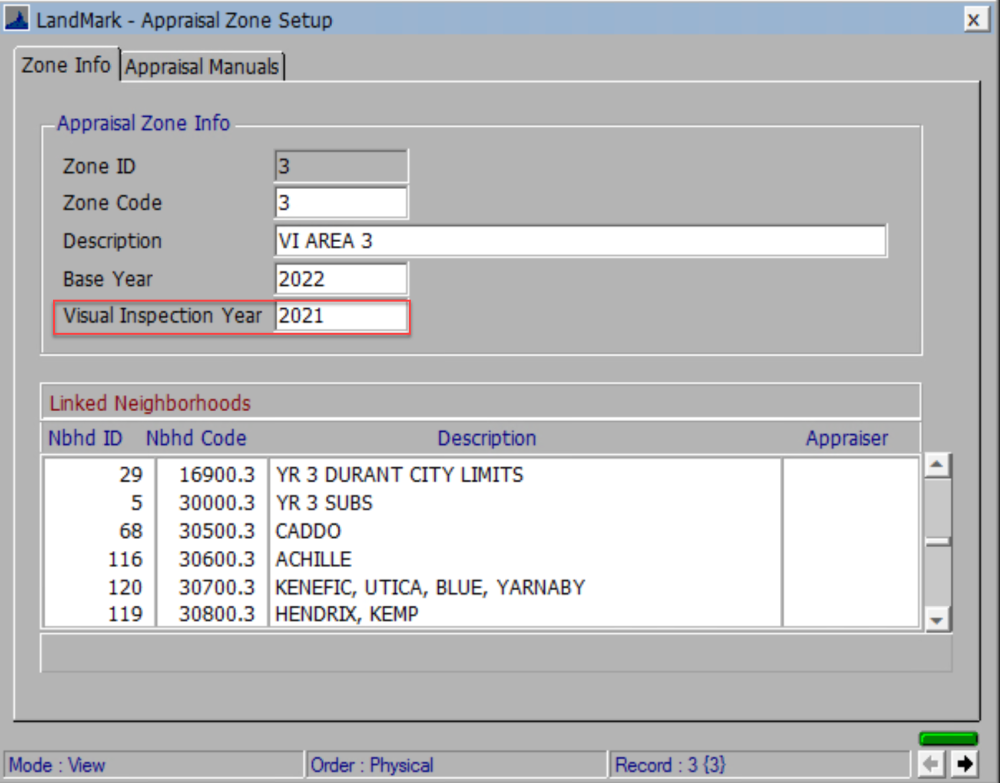This screenshot has height=783, width=1000.
Task: Click the Description field containing VI AREA 3
Action: point(580,240)
